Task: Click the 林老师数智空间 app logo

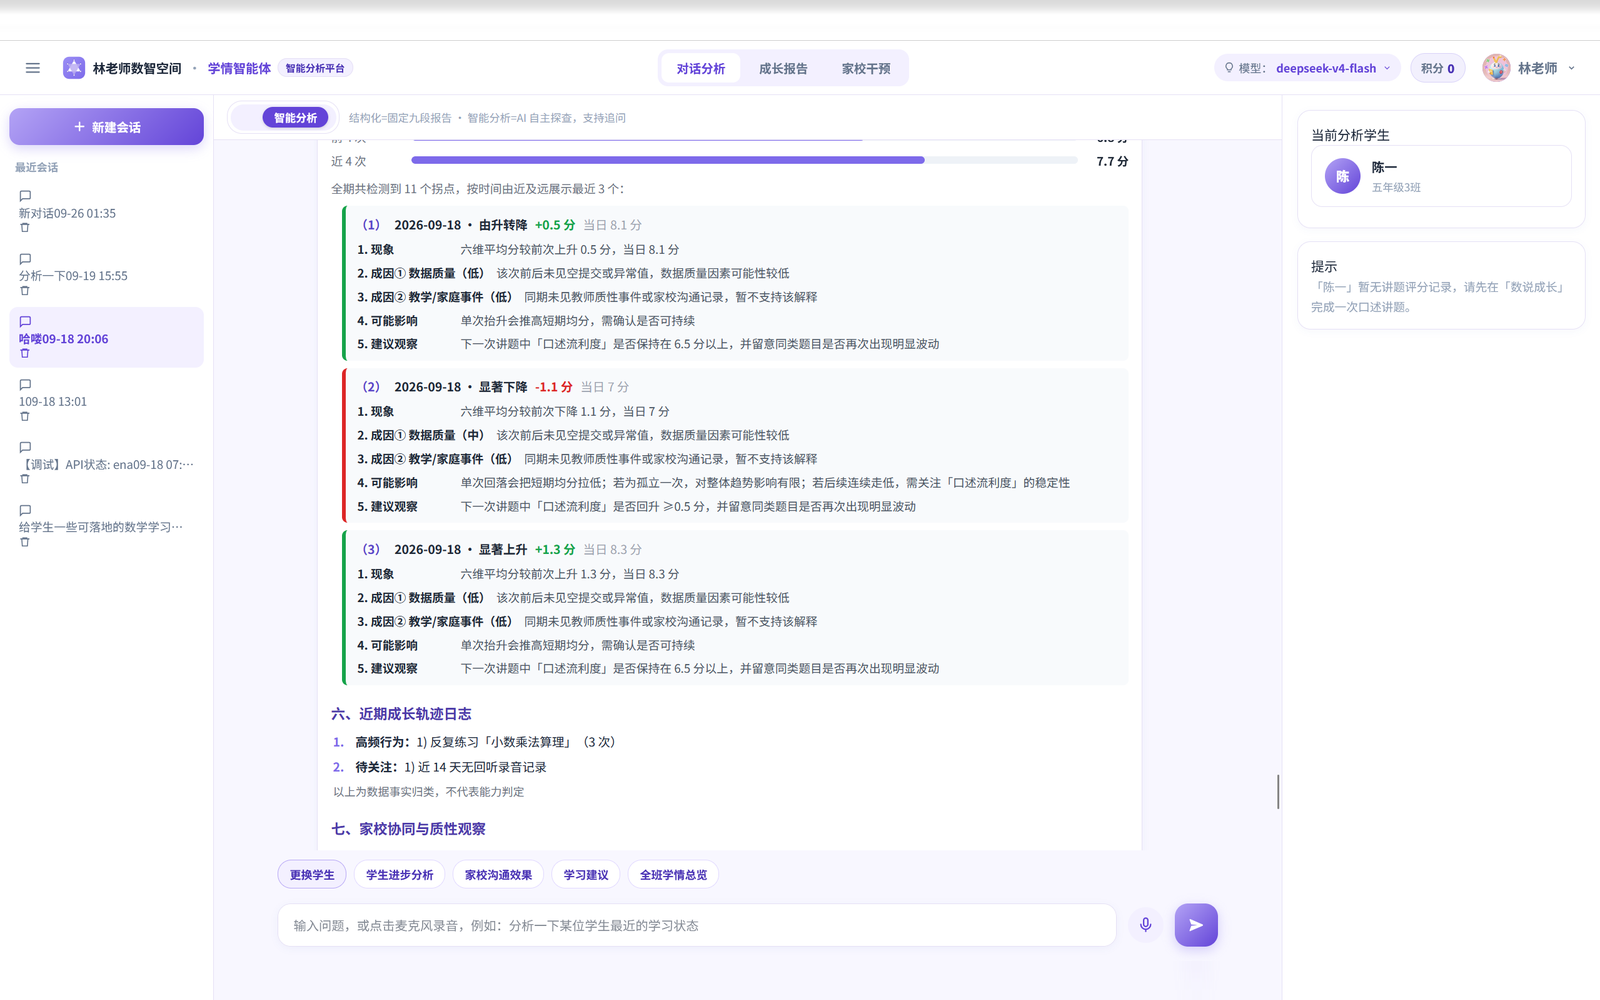Action: 74,68
